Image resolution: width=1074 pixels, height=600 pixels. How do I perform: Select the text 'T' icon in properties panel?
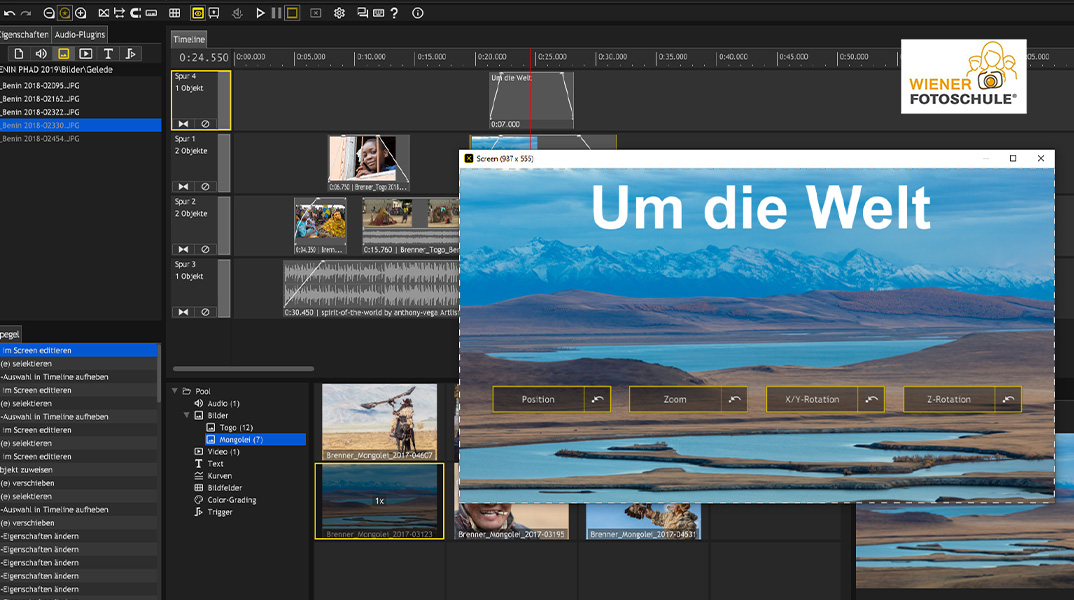coord(108,54)
